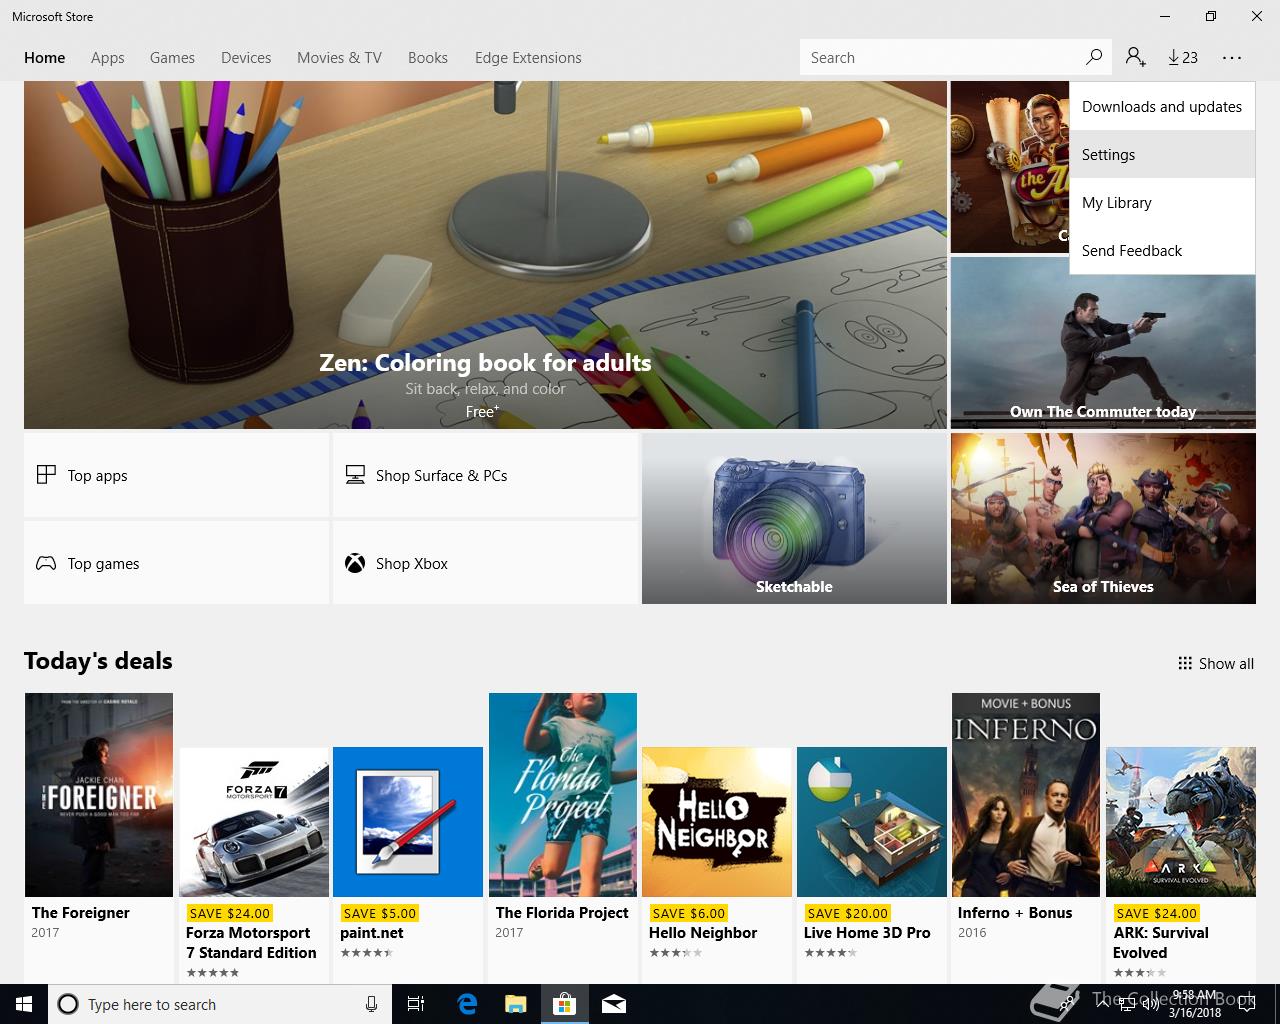
Task: Open the Hello Neighbor deal thumbnail
Action: coord(717,822)
